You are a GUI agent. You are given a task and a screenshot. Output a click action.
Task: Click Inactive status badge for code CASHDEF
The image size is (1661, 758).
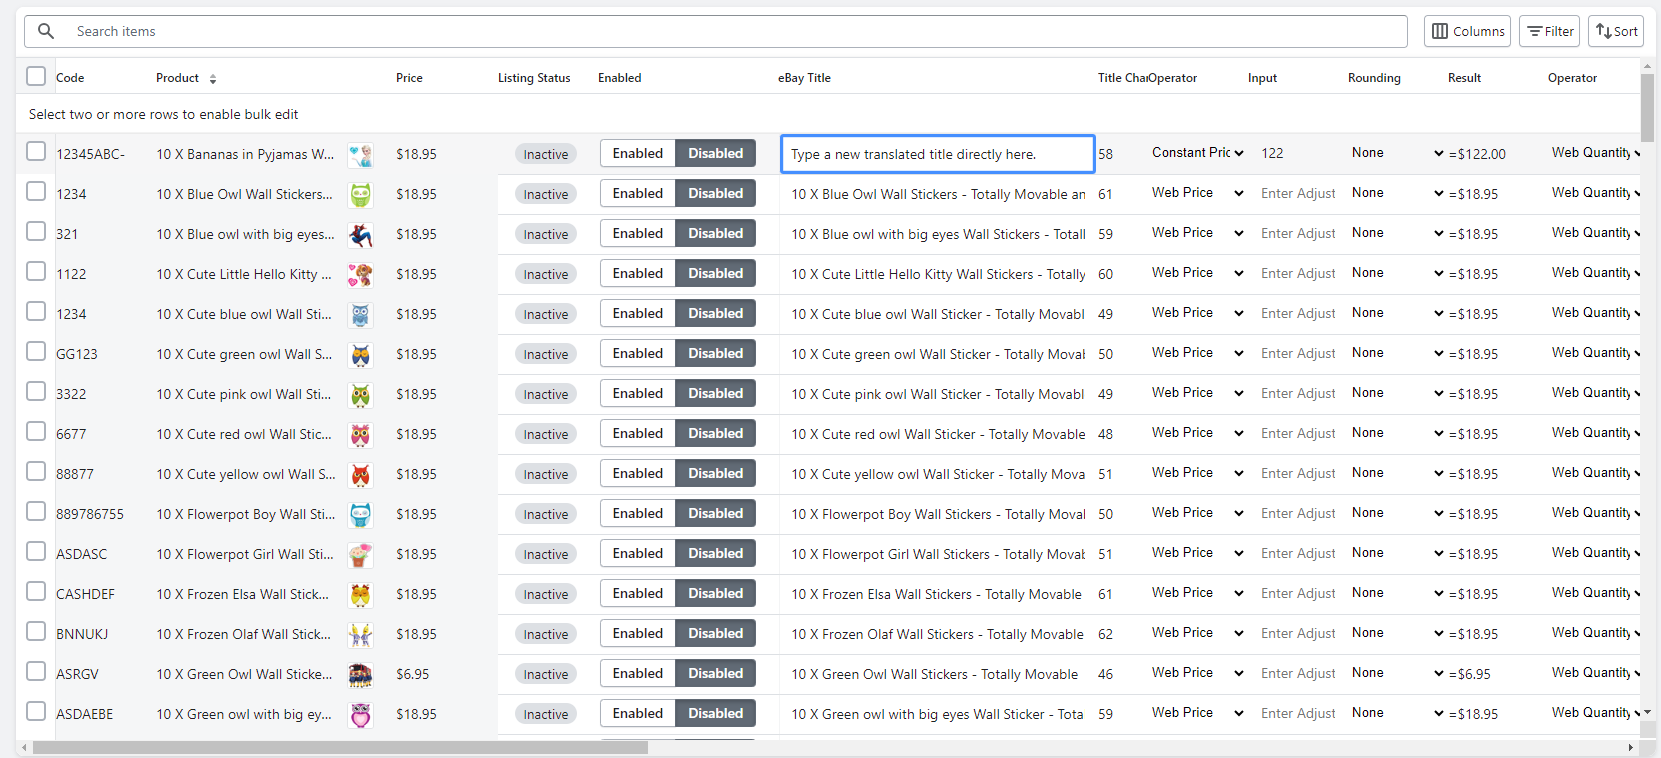point(546,594)
